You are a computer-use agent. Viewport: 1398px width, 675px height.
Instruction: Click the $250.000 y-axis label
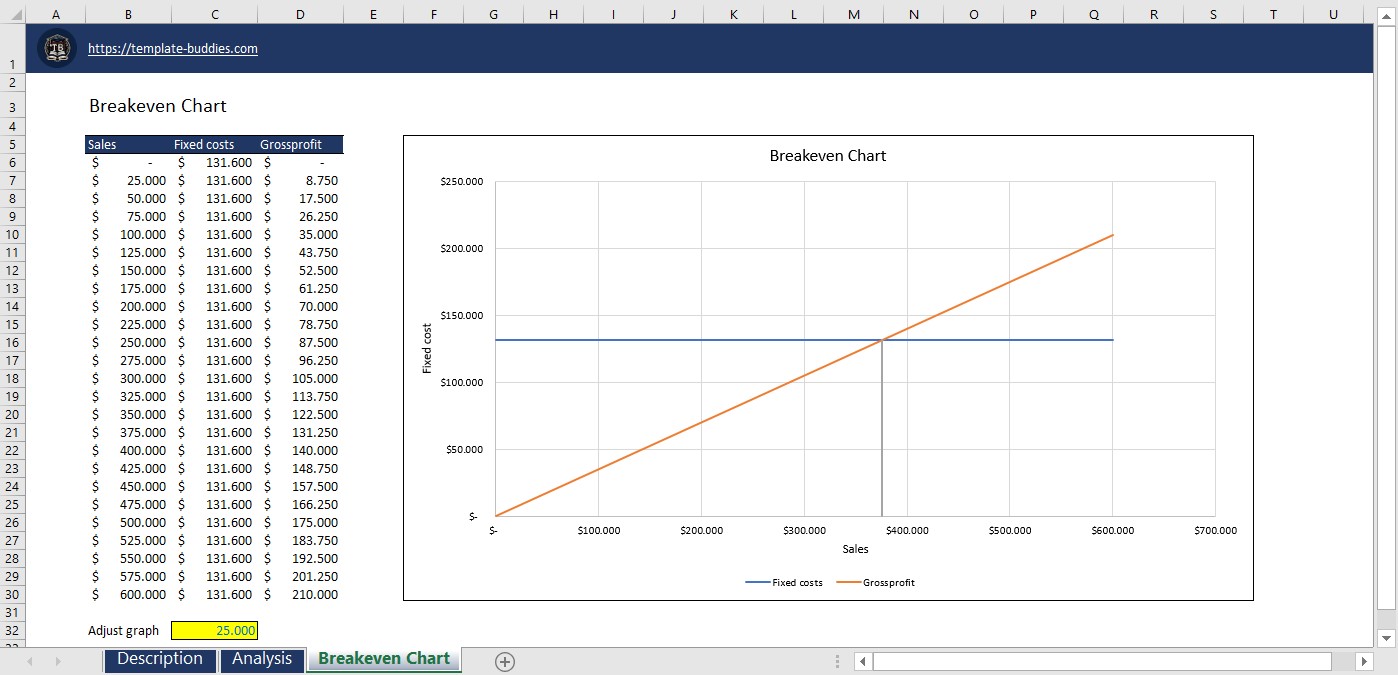point(461,182)
